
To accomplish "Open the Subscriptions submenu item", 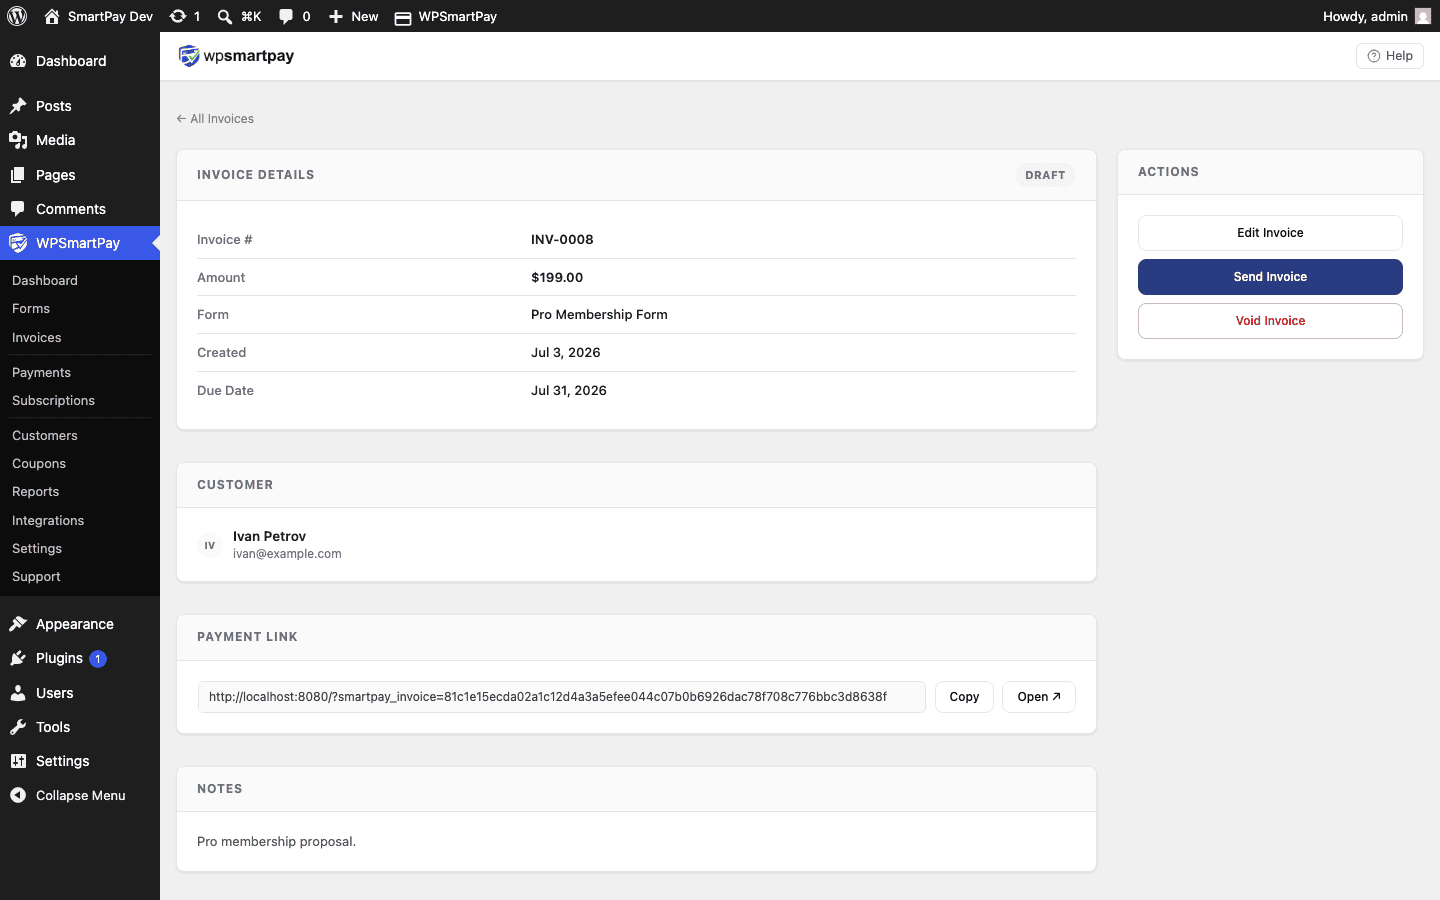I will [x=53, y=401].
